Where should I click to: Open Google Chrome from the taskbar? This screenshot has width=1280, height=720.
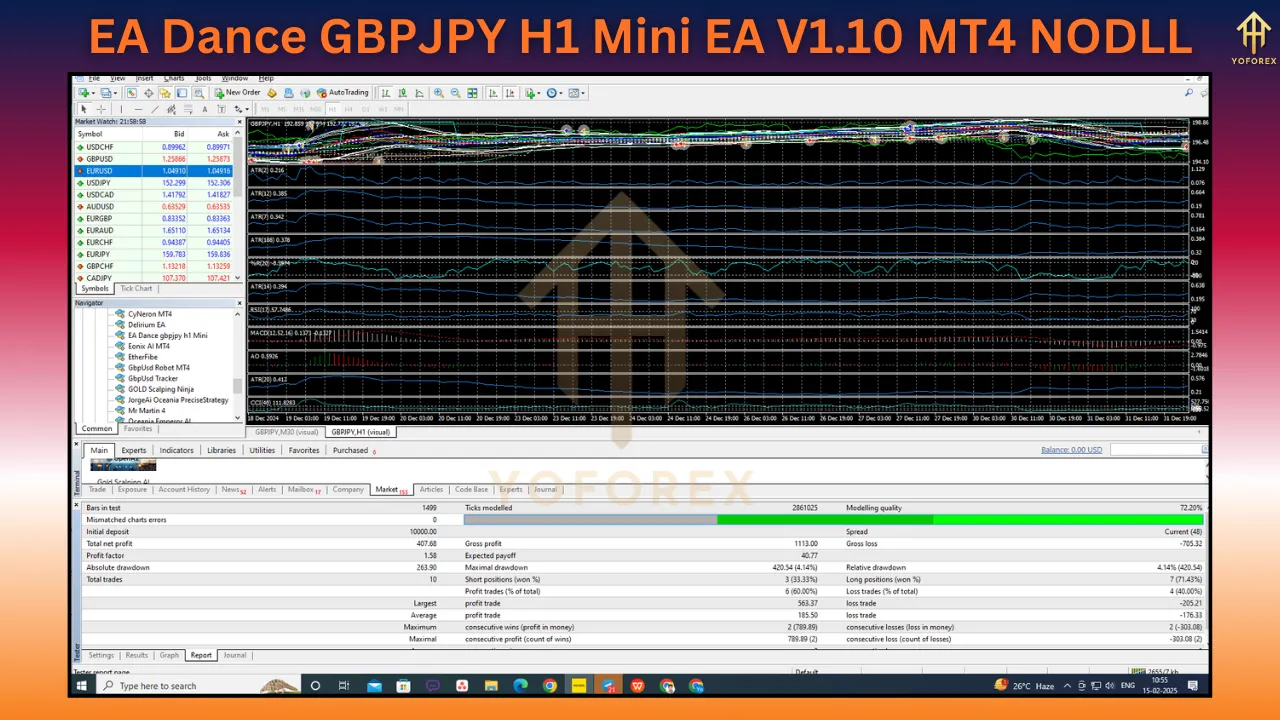click(x=550, y=686)
